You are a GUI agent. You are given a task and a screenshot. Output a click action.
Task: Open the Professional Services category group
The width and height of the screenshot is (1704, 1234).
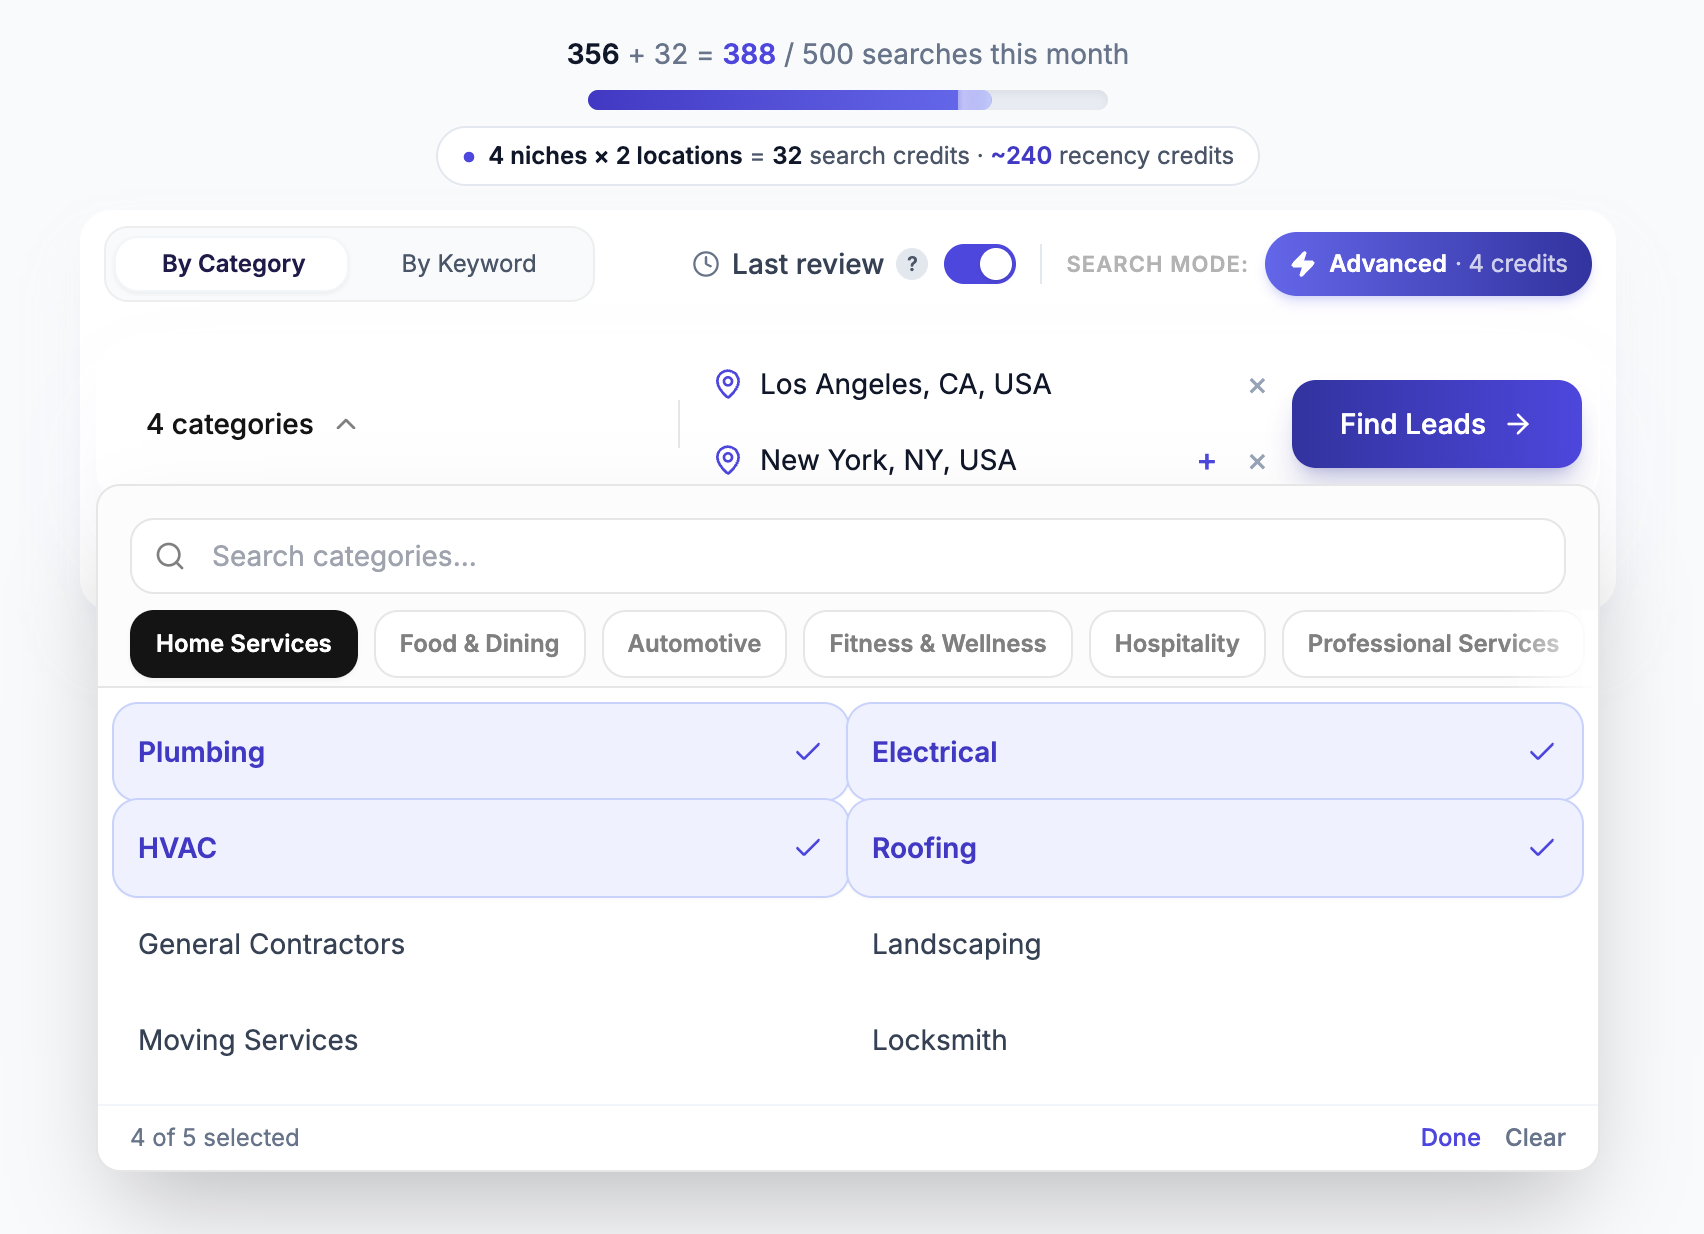click(1433, 644)
